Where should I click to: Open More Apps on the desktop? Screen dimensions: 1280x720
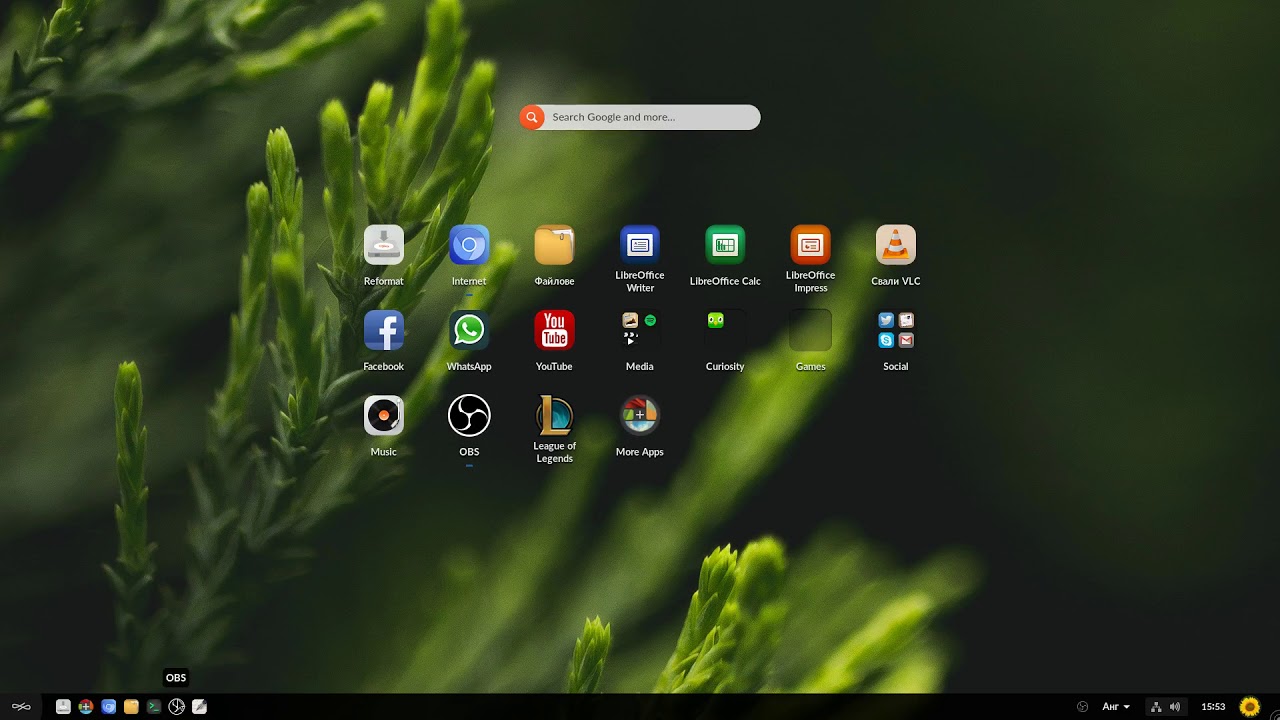(640, 415)
